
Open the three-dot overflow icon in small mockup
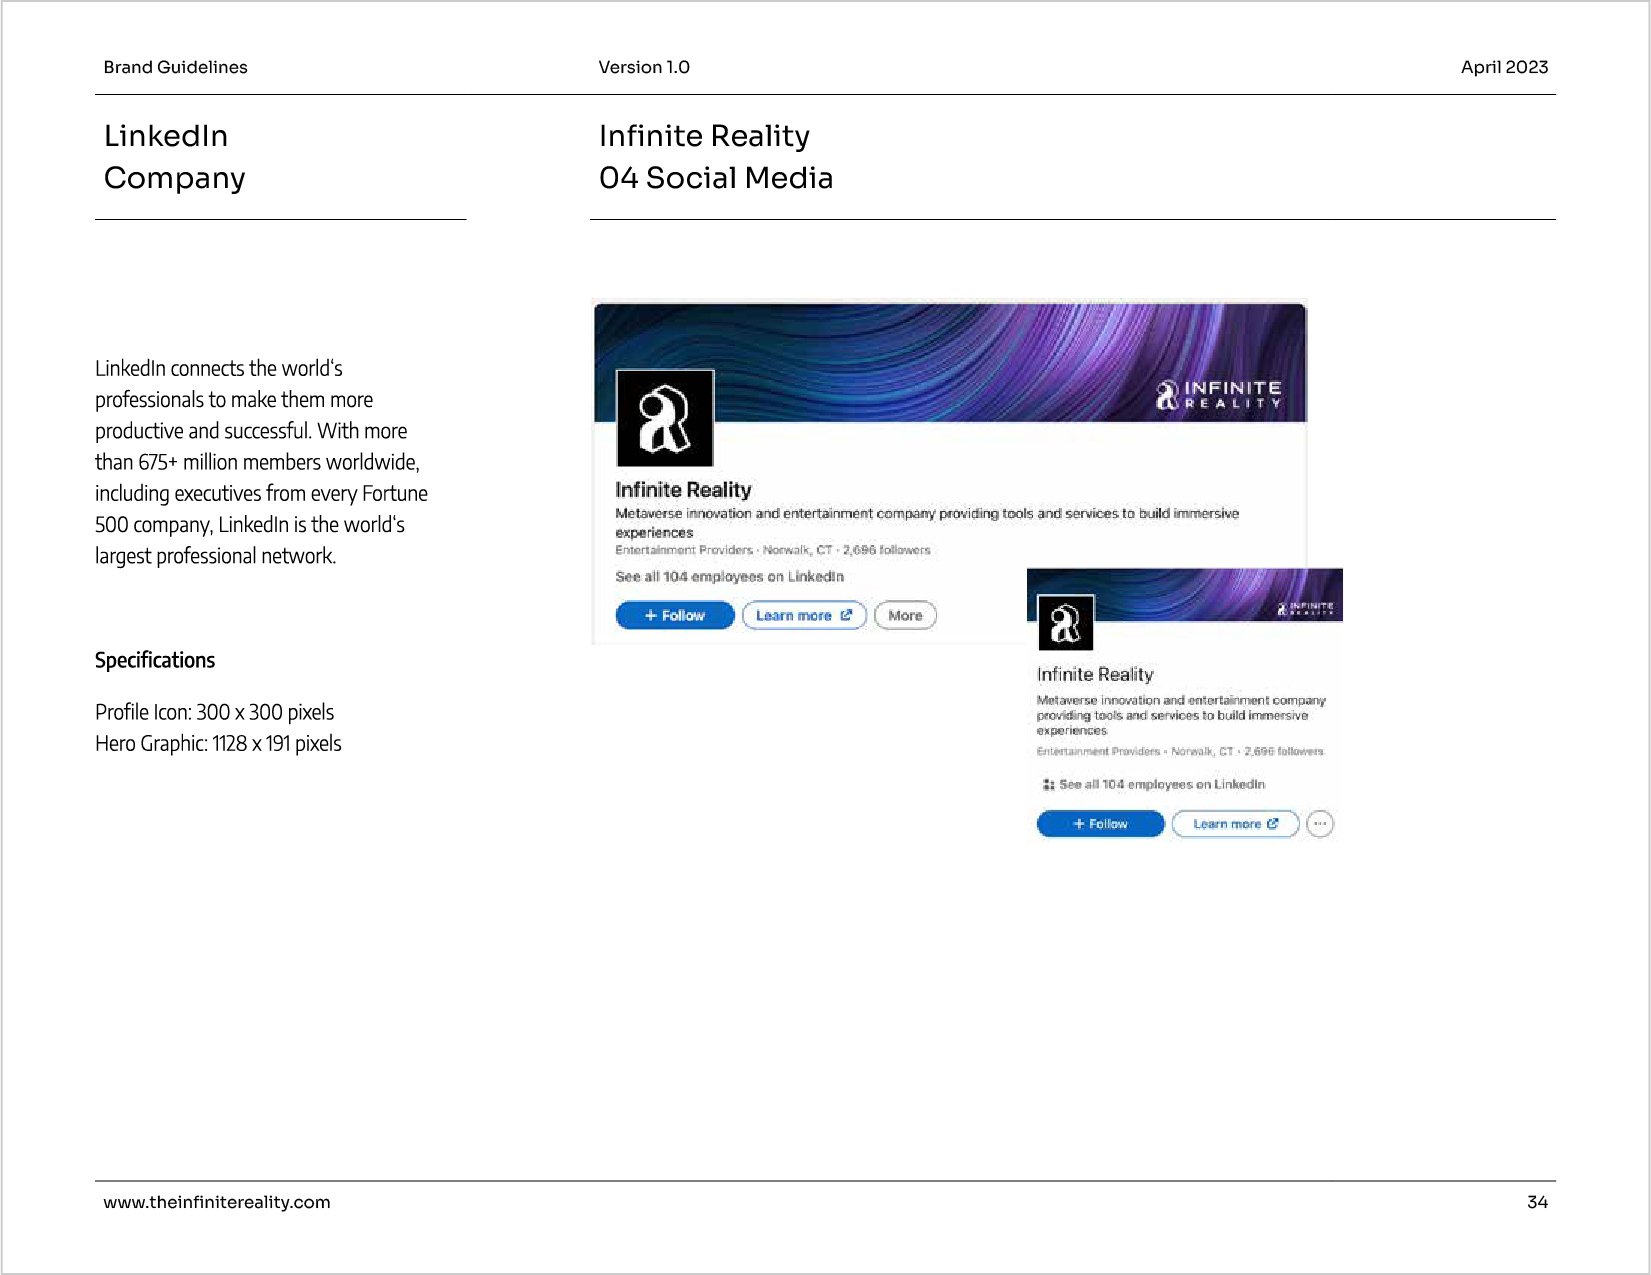pyautogui.click(x=1320, y=824)
